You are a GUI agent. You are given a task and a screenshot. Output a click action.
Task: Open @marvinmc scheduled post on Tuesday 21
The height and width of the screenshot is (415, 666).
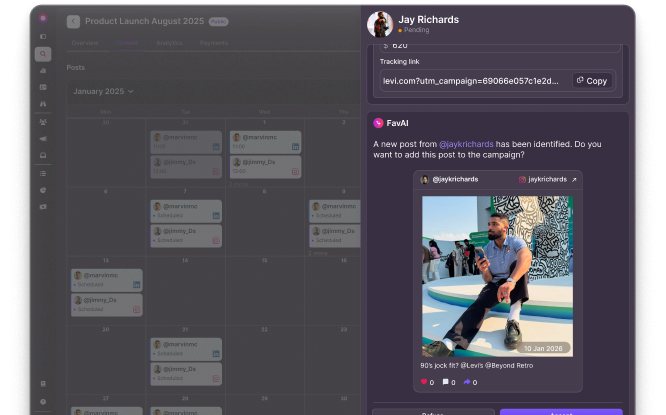coord(186,349)
